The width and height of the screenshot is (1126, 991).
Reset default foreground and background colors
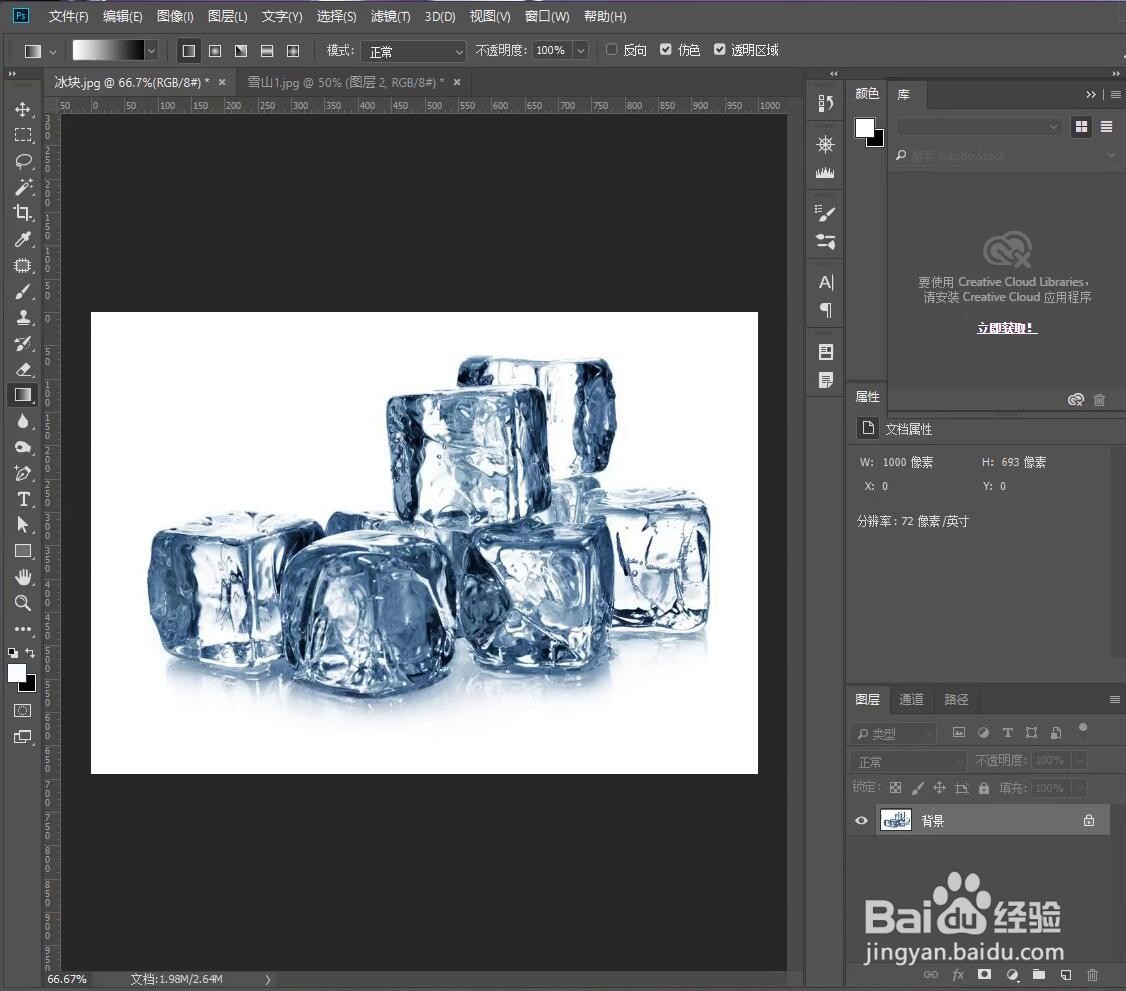coord(13,653)
